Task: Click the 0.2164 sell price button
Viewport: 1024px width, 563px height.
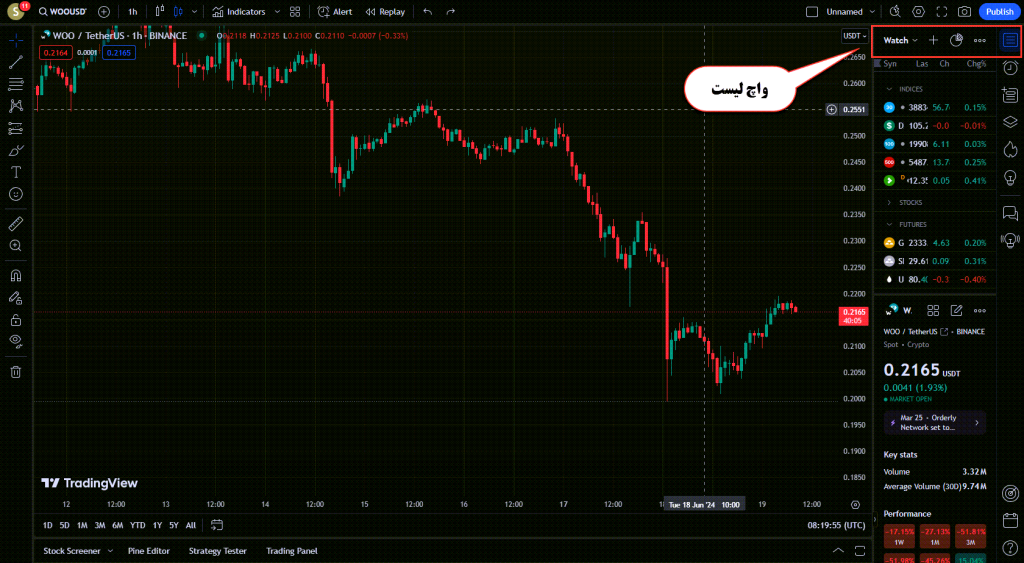Action: click(x=56, y=53)
